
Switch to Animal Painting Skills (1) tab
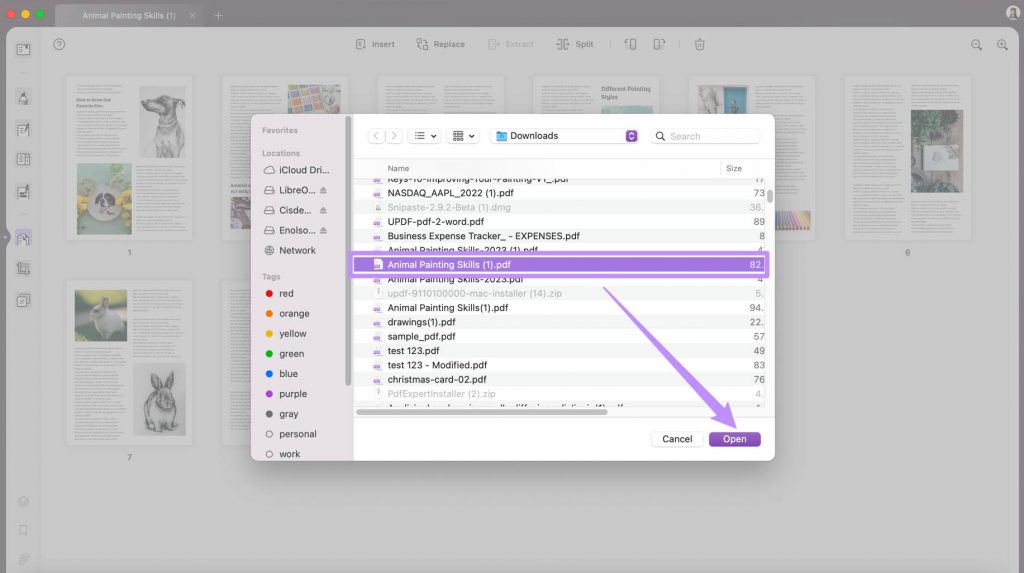tap(129, 15)
